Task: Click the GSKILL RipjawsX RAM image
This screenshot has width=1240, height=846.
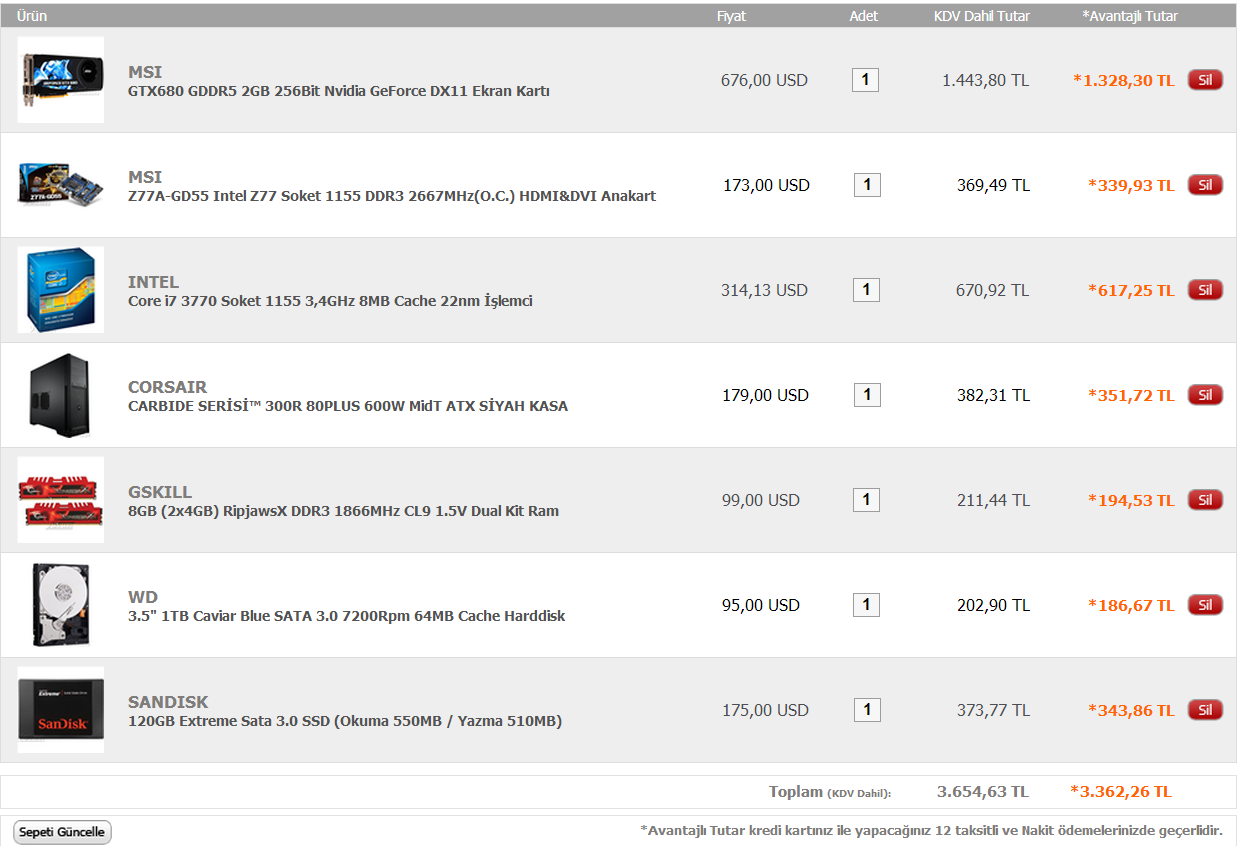Action: (x=61, y=500)
